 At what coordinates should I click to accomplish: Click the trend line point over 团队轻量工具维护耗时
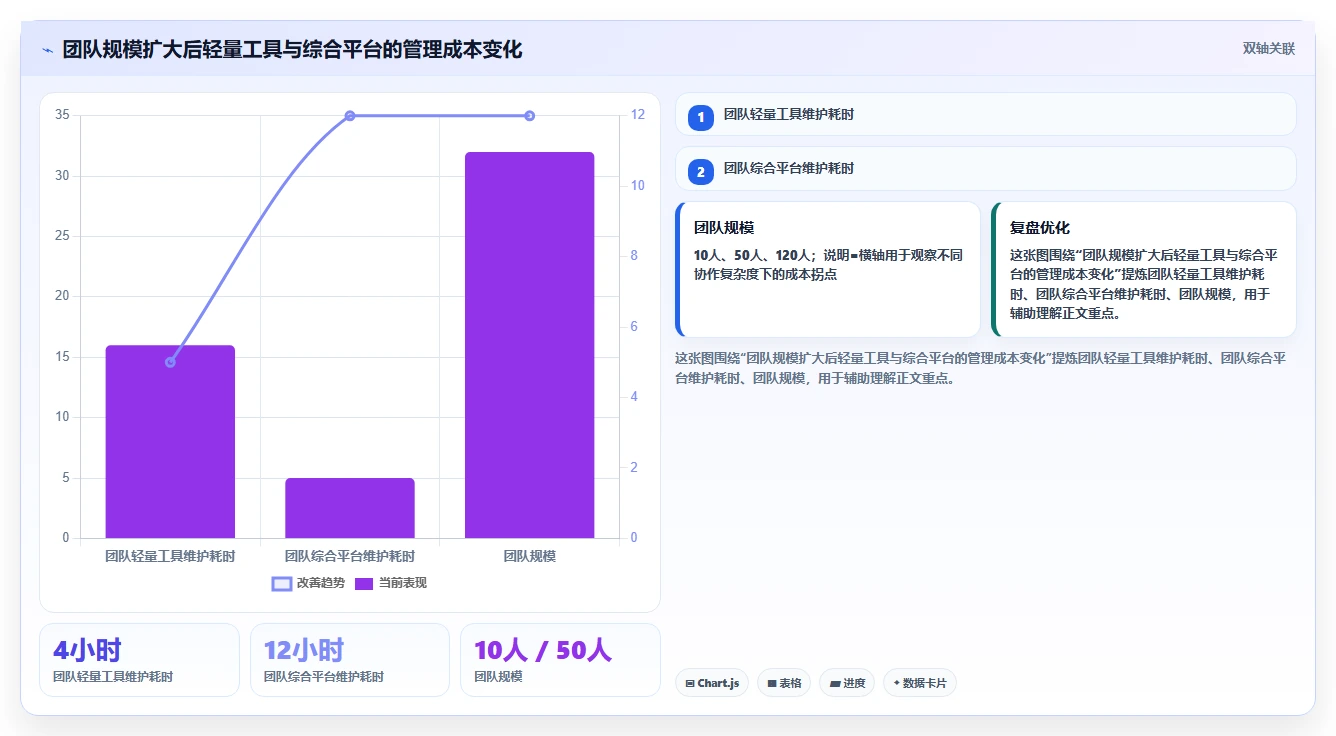170,362
